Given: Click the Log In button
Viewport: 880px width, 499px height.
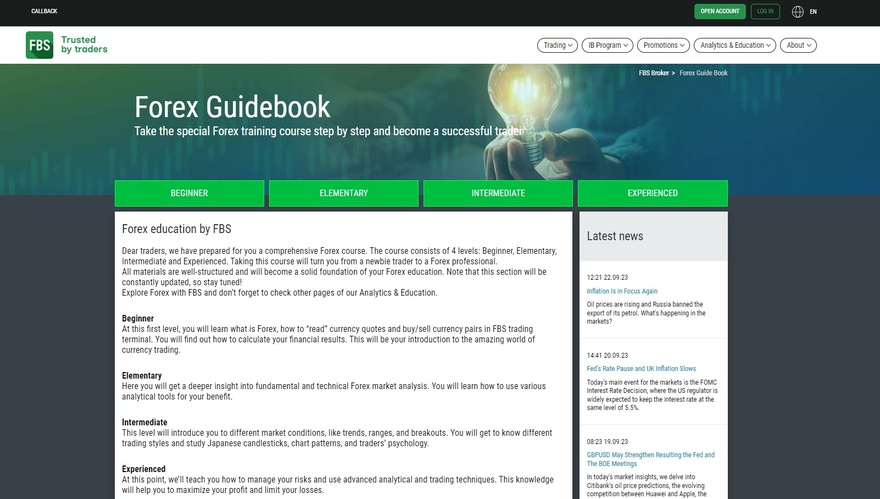Looking at the screenshot, I should 765,11.
